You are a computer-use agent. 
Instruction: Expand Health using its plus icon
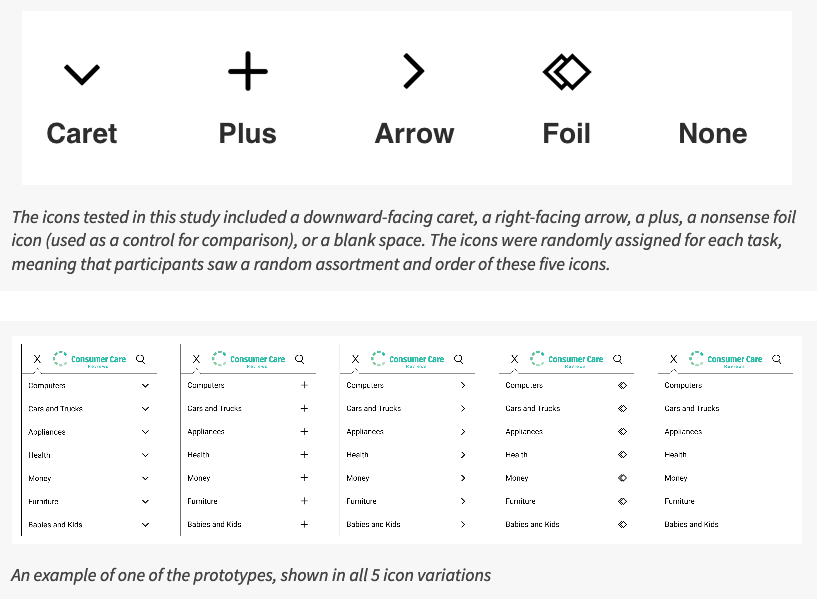tap(304, 455)
